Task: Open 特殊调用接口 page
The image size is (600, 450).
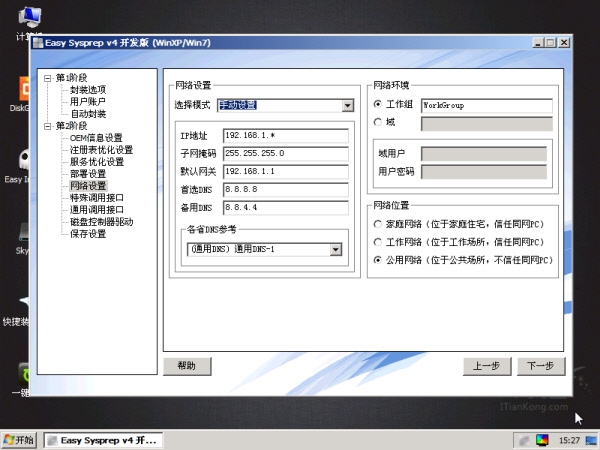Action: pos(97,198)
